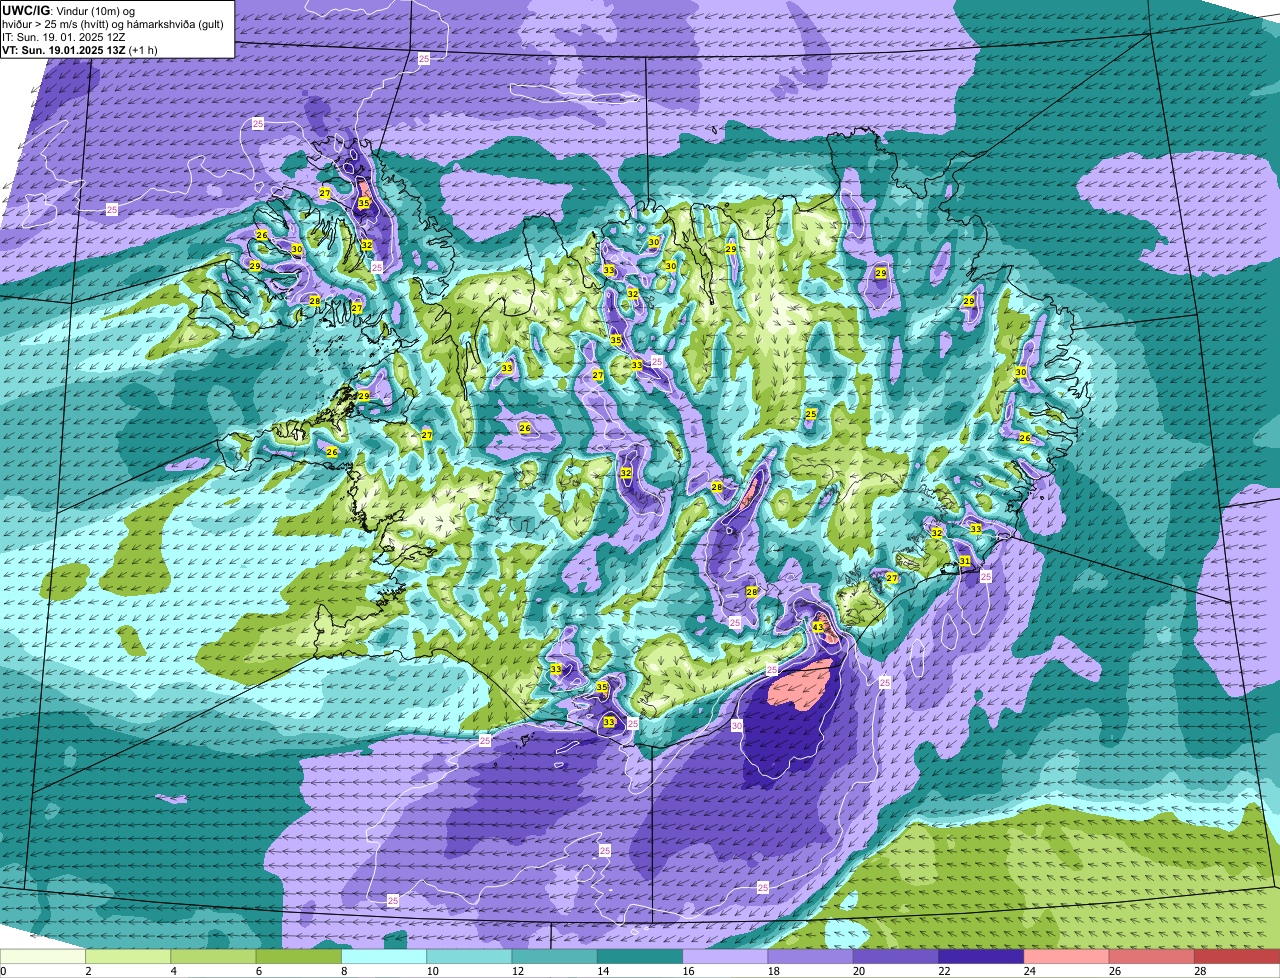Click the yellow "43" maximum gust label
1280x978 pixels.
[818, 627]
